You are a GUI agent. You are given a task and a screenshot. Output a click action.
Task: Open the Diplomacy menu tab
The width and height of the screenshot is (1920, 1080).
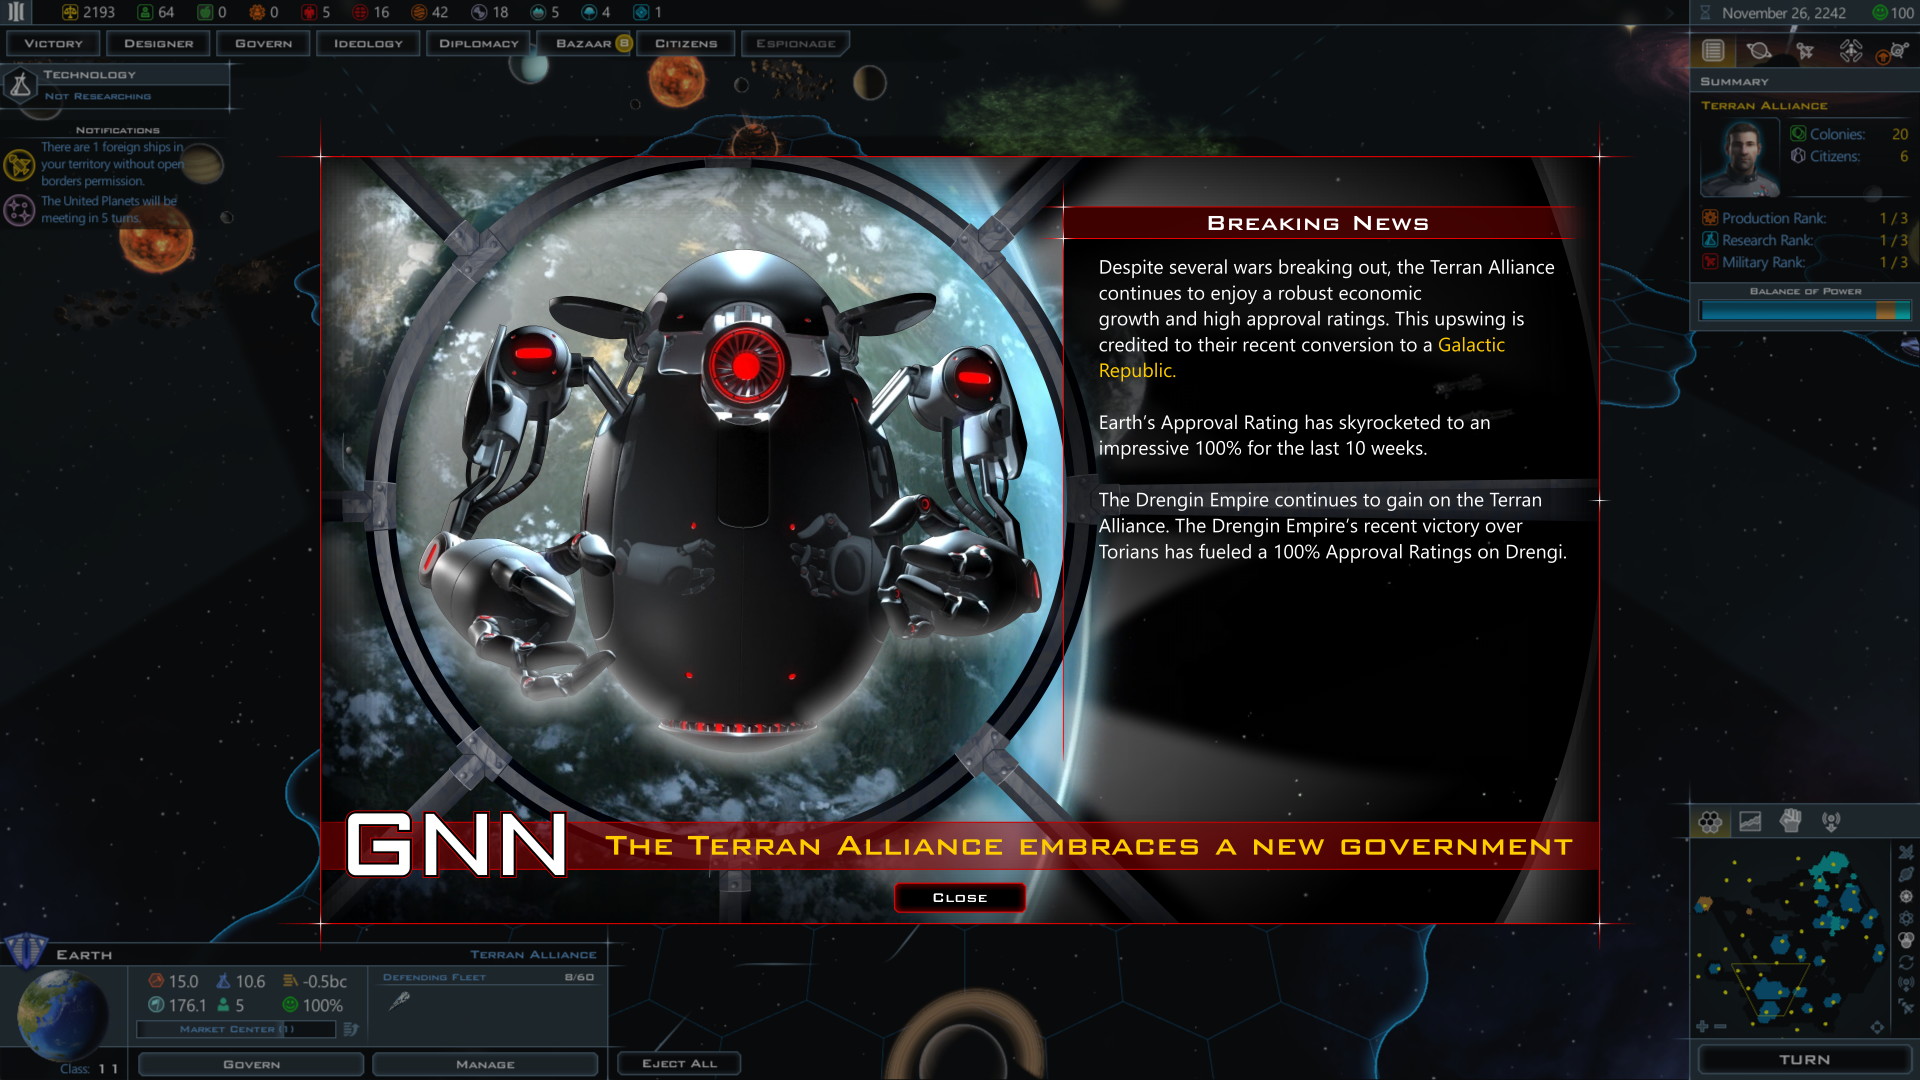479,42
